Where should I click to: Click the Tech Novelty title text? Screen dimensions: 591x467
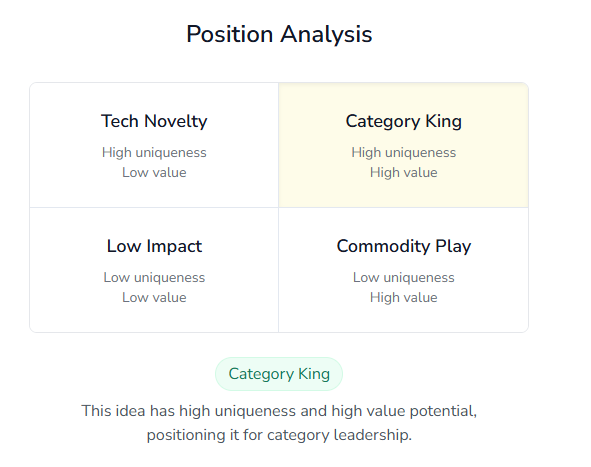[x=154, y=121]
